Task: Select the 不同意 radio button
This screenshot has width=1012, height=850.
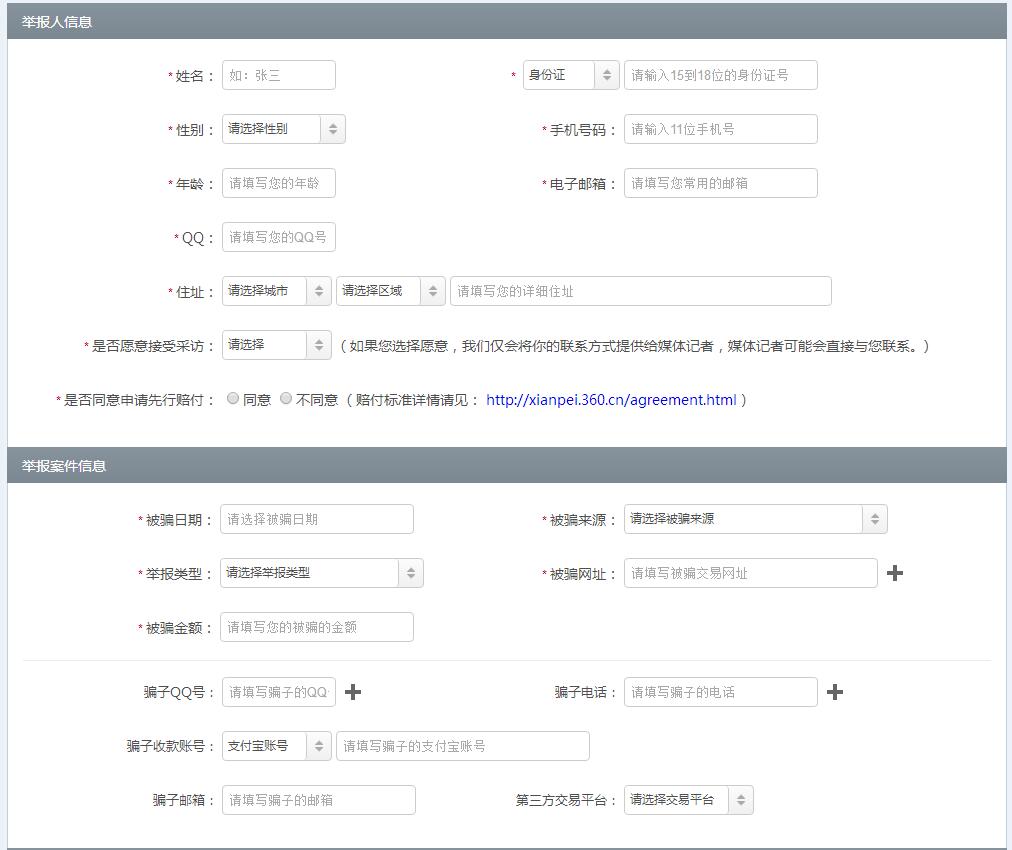Action: click(x=286, y=398)
